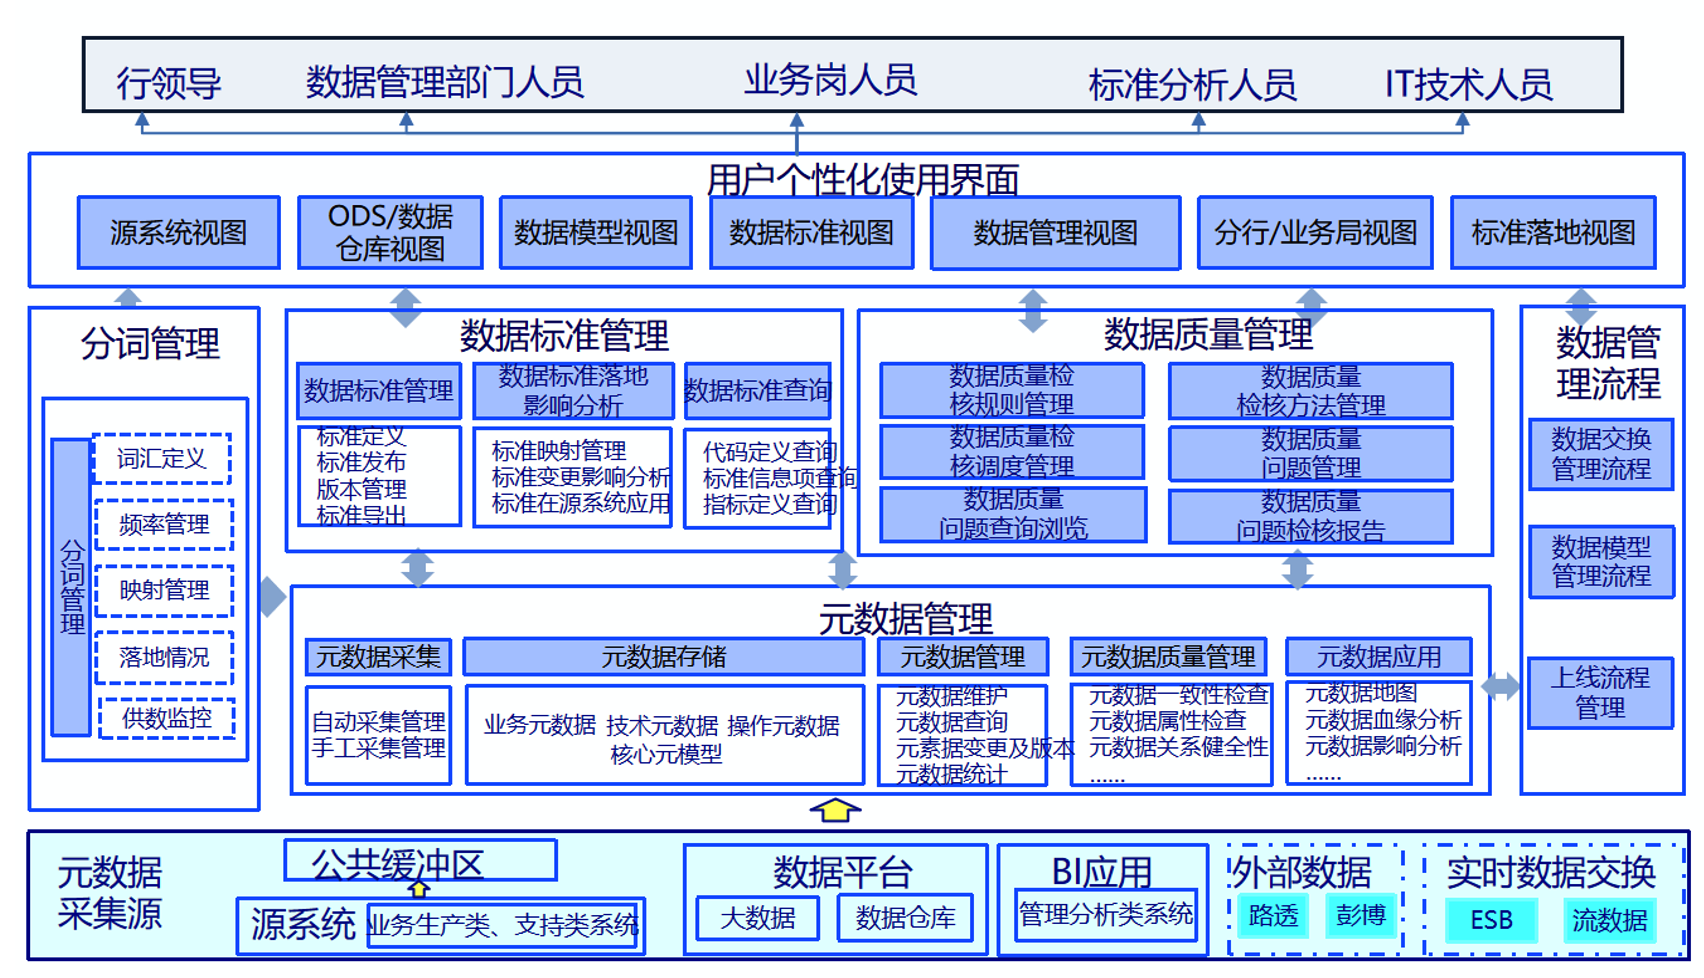Click the 版本管理 text
Image resolution: width=1704 pixels, height=978 pixels.
[x=361, y=490]
